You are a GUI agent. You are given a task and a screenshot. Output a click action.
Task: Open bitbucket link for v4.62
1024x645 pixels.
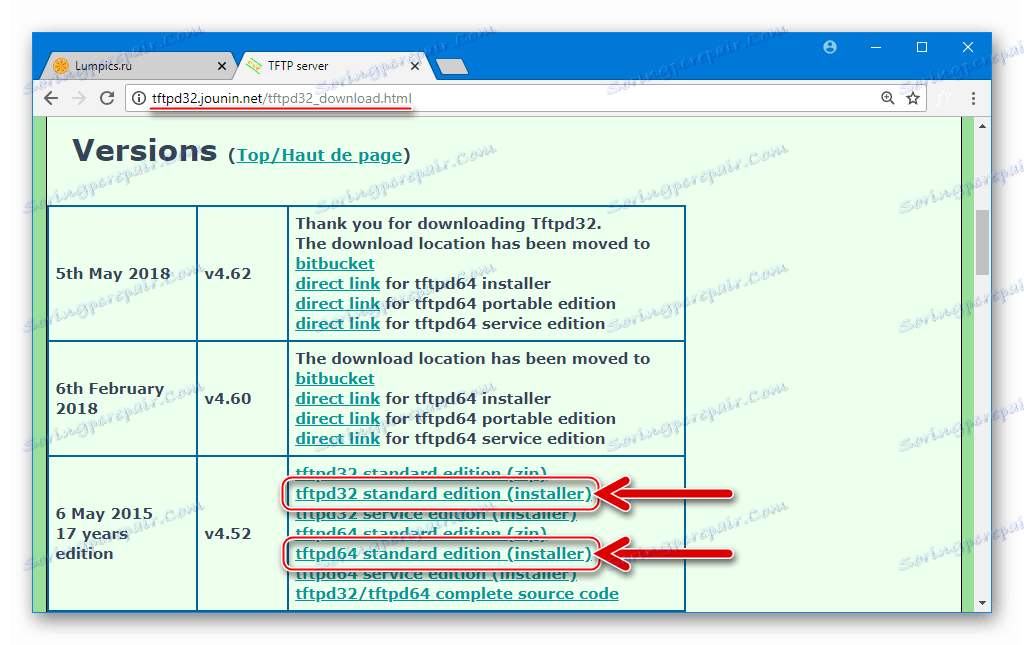point(334,264)
